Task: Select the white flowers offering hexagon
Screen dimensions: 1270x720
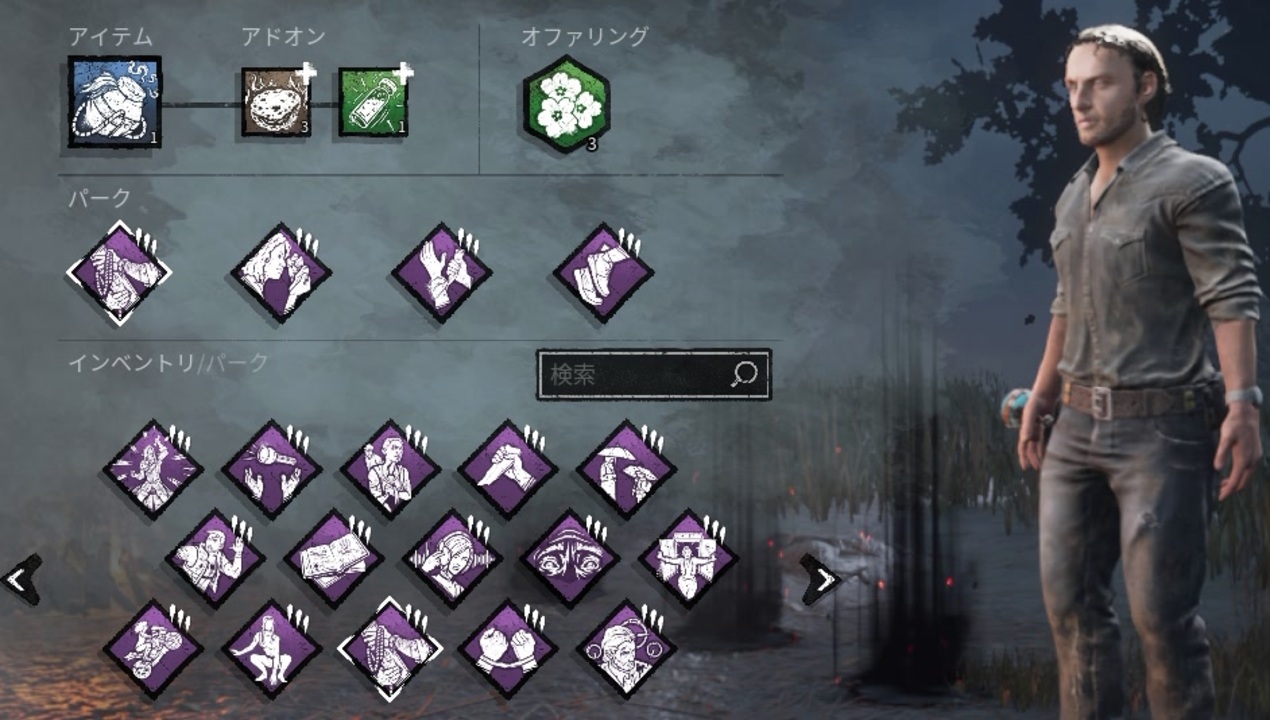Action: click(566, 103)
